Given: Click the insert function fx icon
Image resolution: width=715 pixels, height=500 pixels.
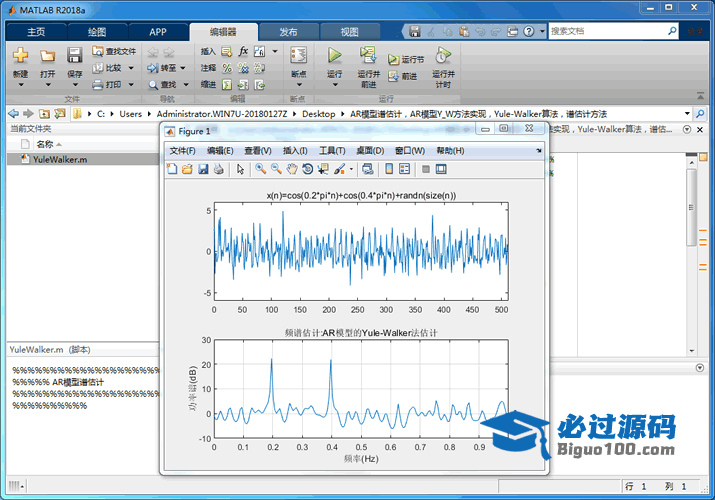Looking at the screenshot, I should coord(244,51).
